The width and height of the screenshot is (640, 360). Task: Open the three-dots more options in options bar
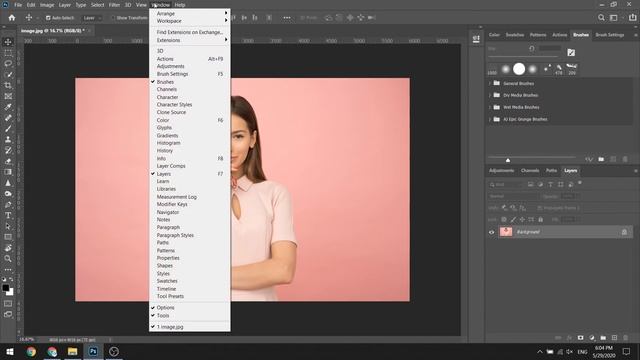point(287,18)
